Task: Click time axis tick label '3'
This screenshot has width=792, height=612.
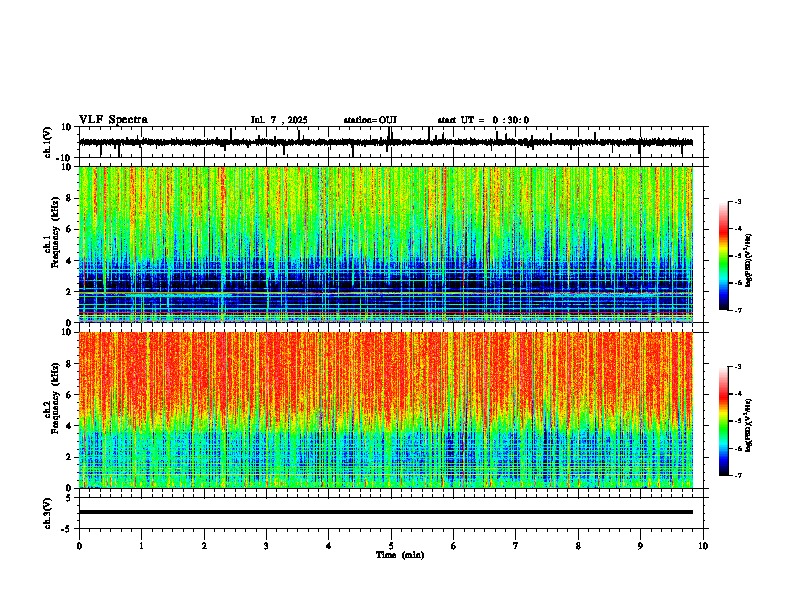Action: [x=266, y=546]
